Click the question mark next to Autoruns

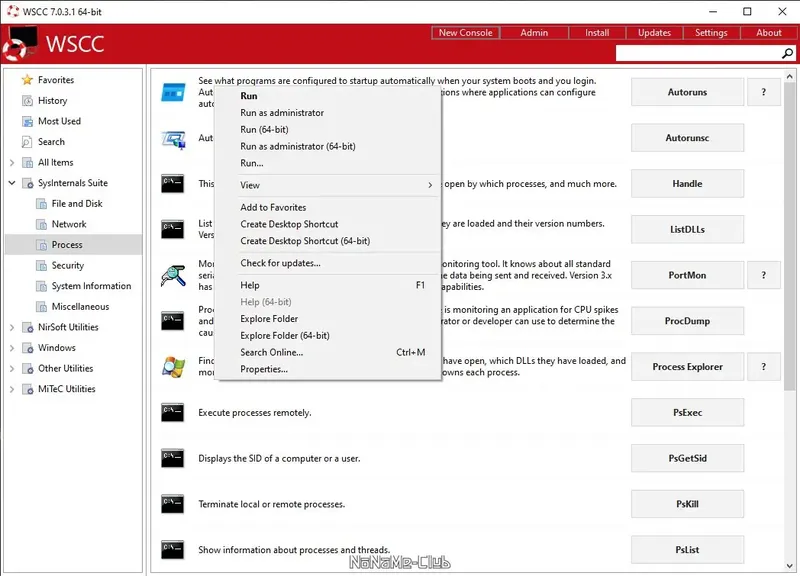[x=764, y=91]
